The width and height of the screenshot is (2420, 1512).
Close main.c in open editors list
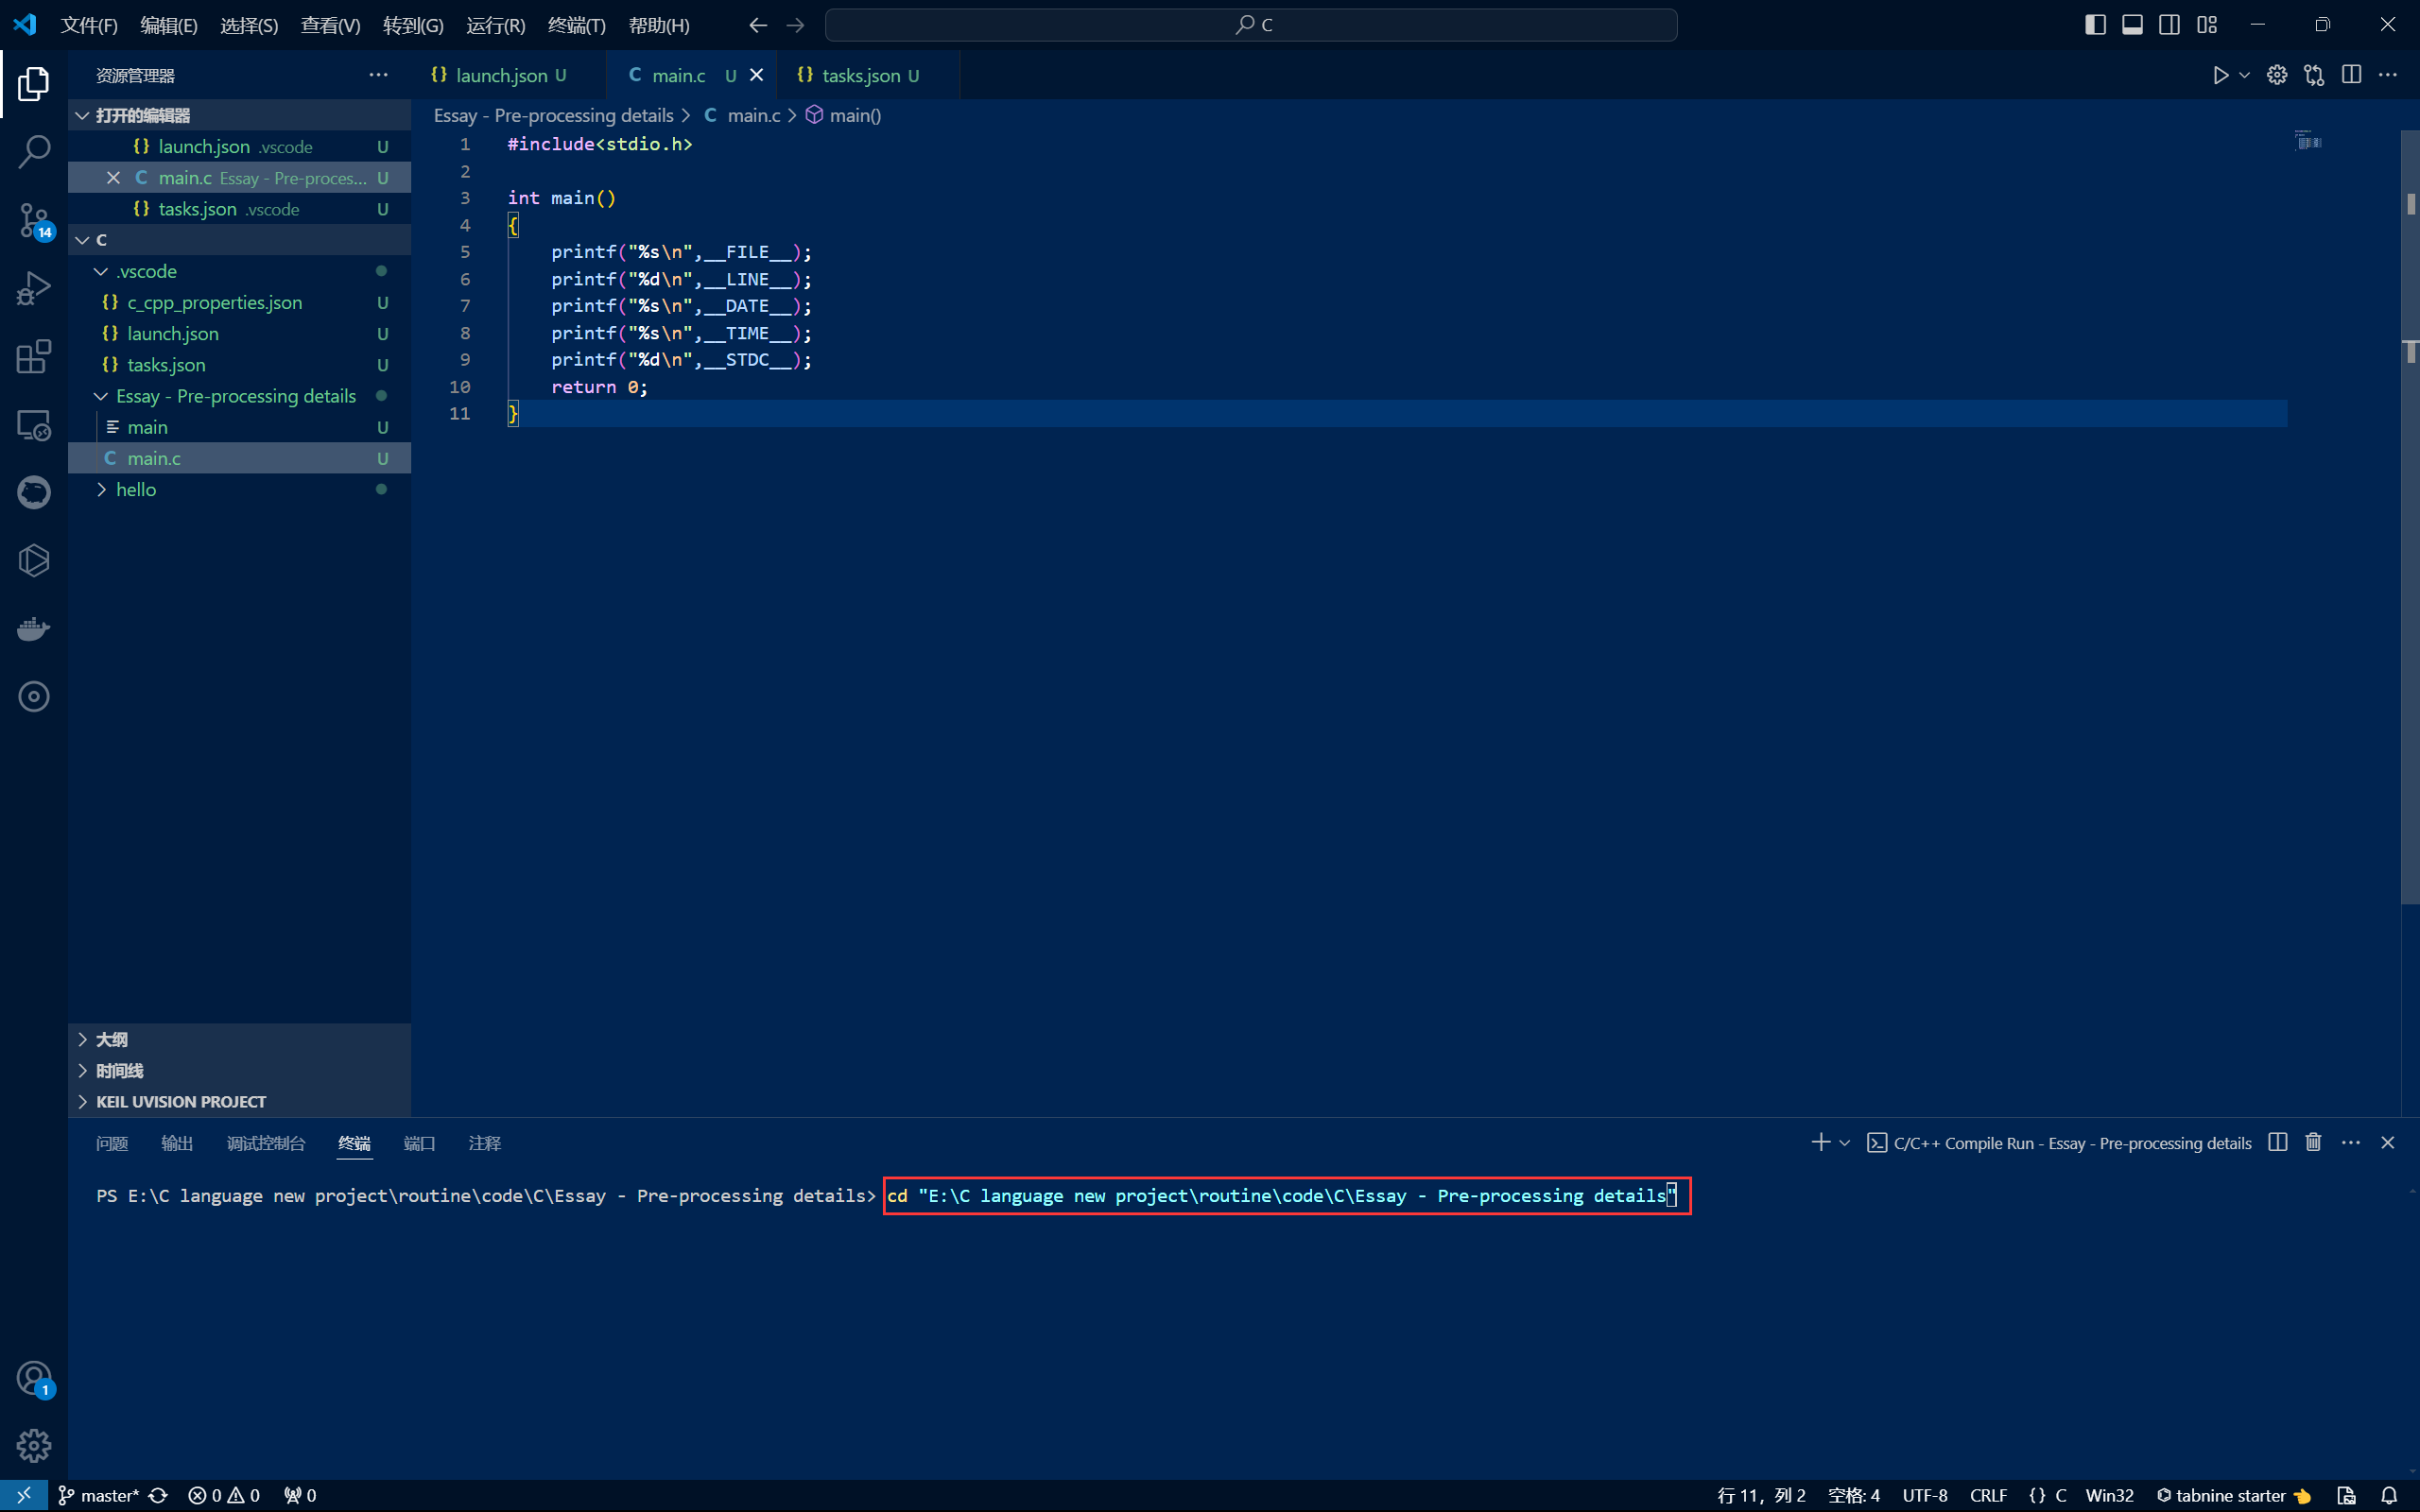[x=113, y=178]
